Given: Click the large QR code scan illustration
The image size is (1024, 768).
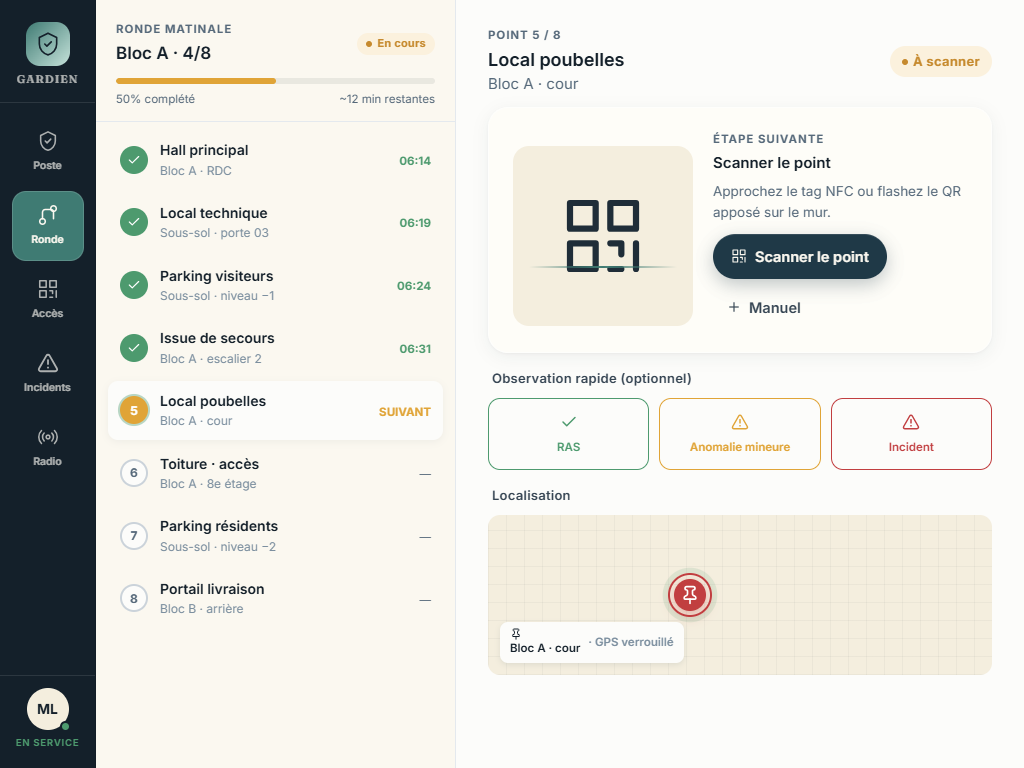Looking at the screenshot, I should pos(603,236).
